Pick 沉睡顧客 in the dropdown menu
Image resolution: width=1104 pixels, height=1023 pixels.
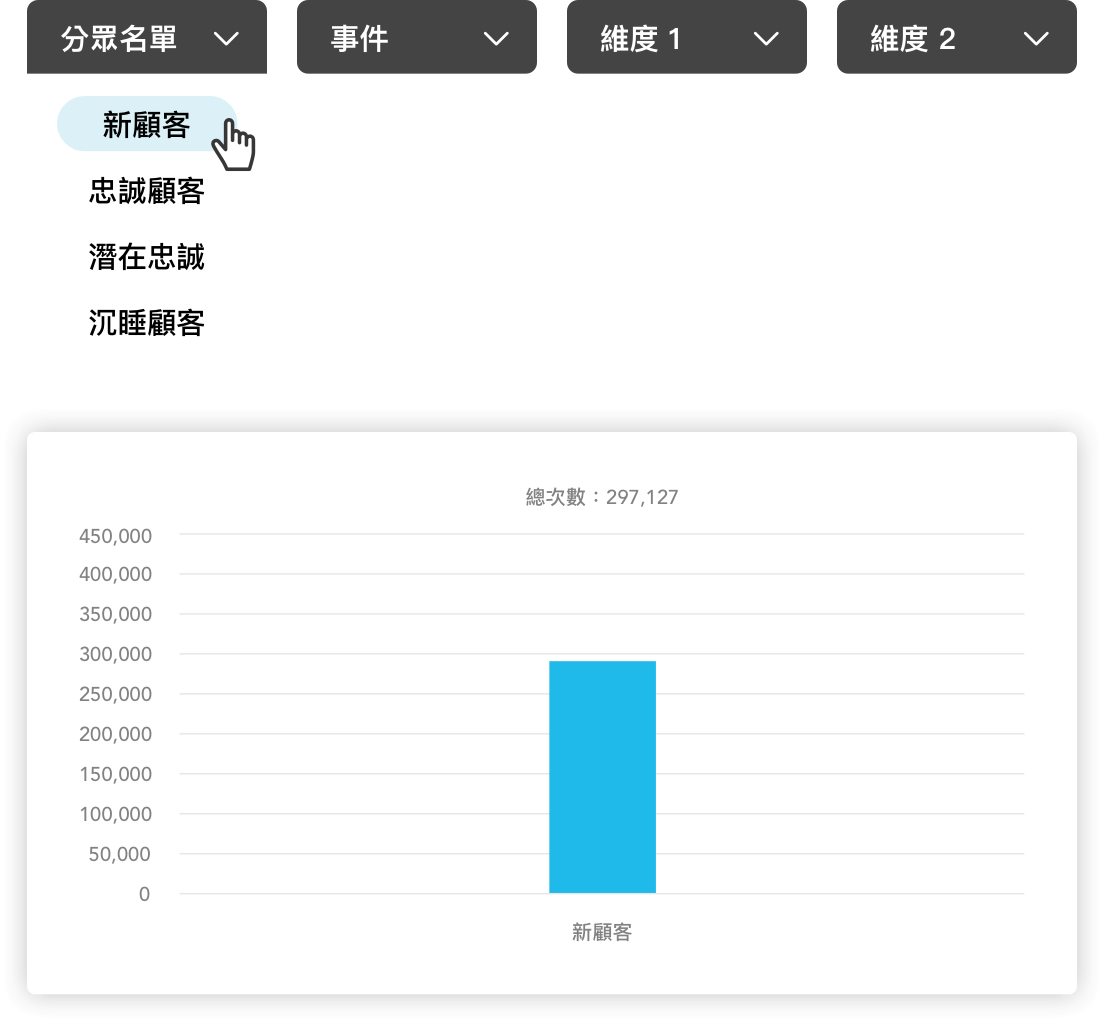[146, 323]
